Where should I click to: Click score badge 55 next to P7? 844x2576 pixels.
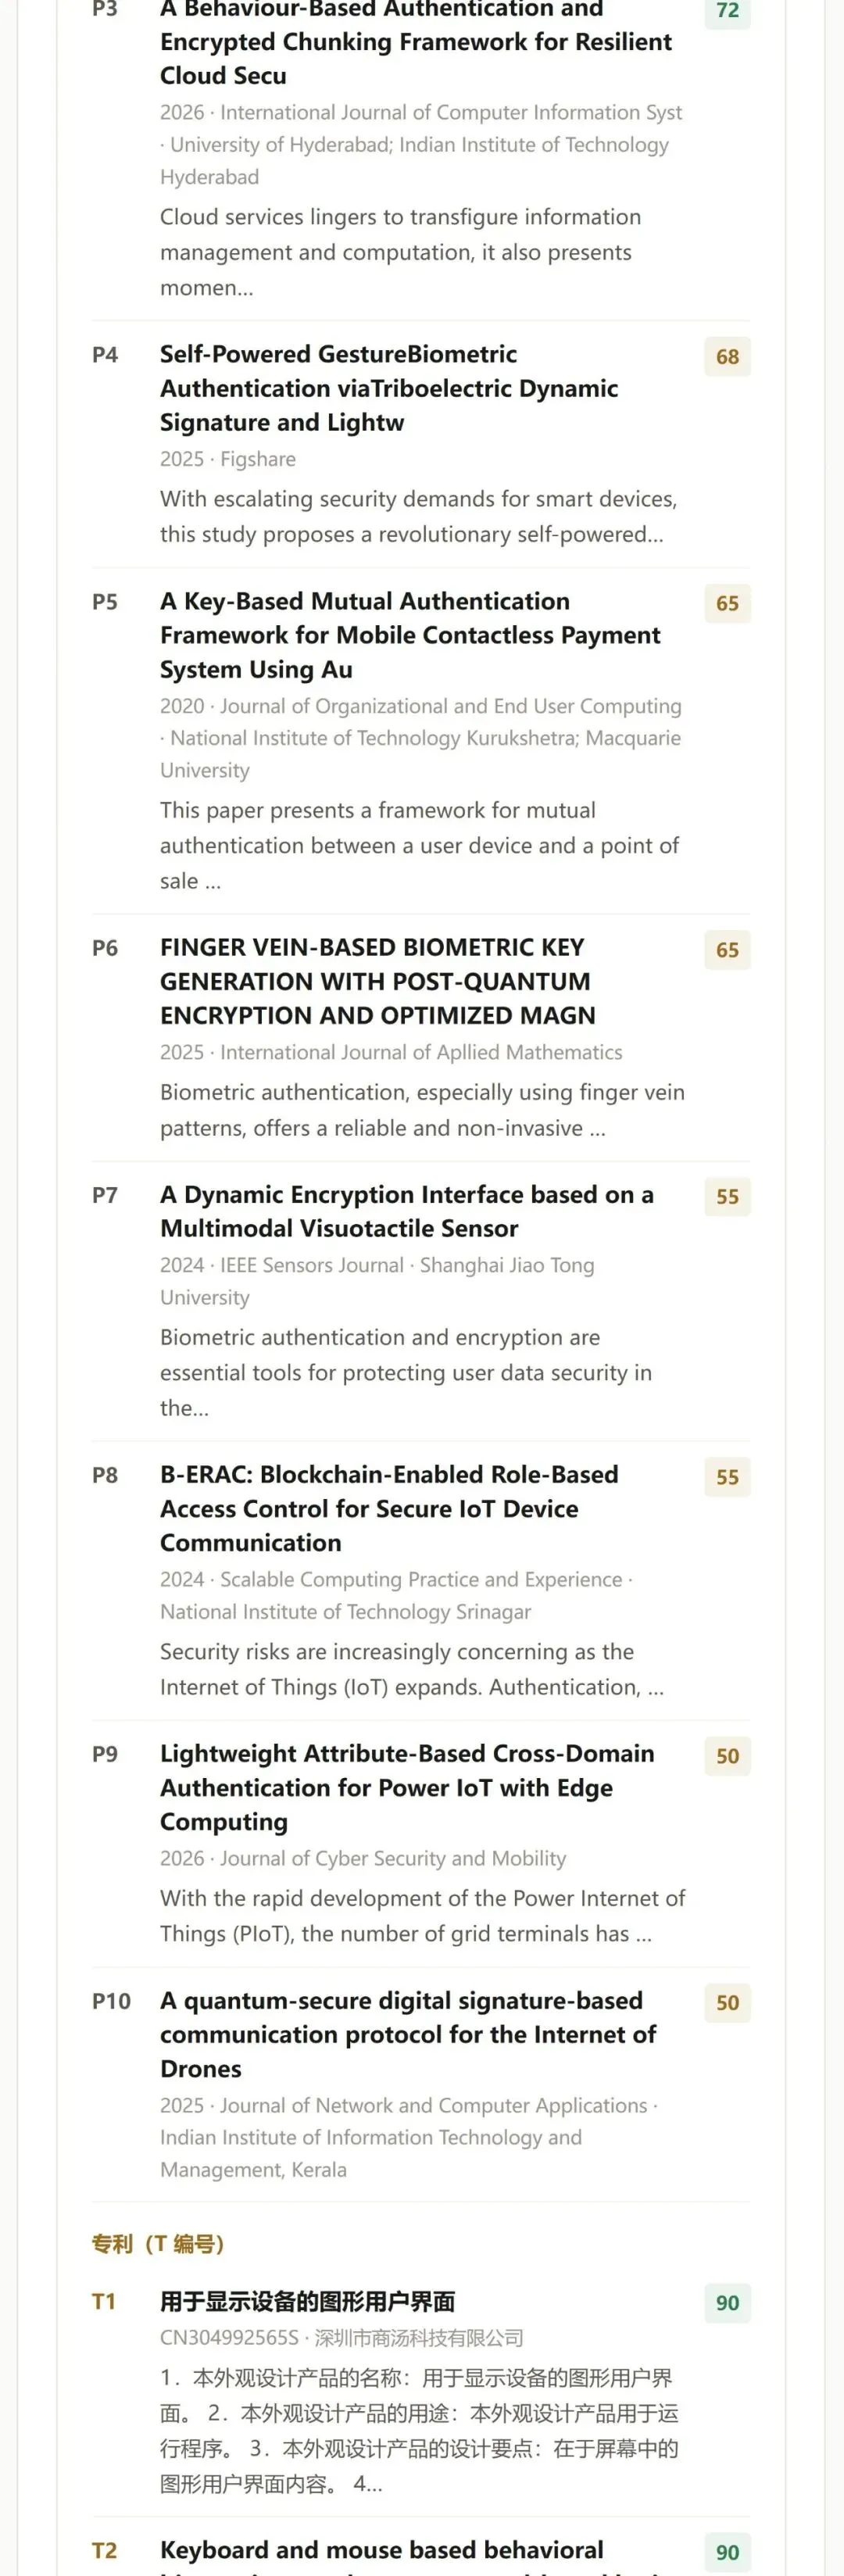tap(727, 1197)
